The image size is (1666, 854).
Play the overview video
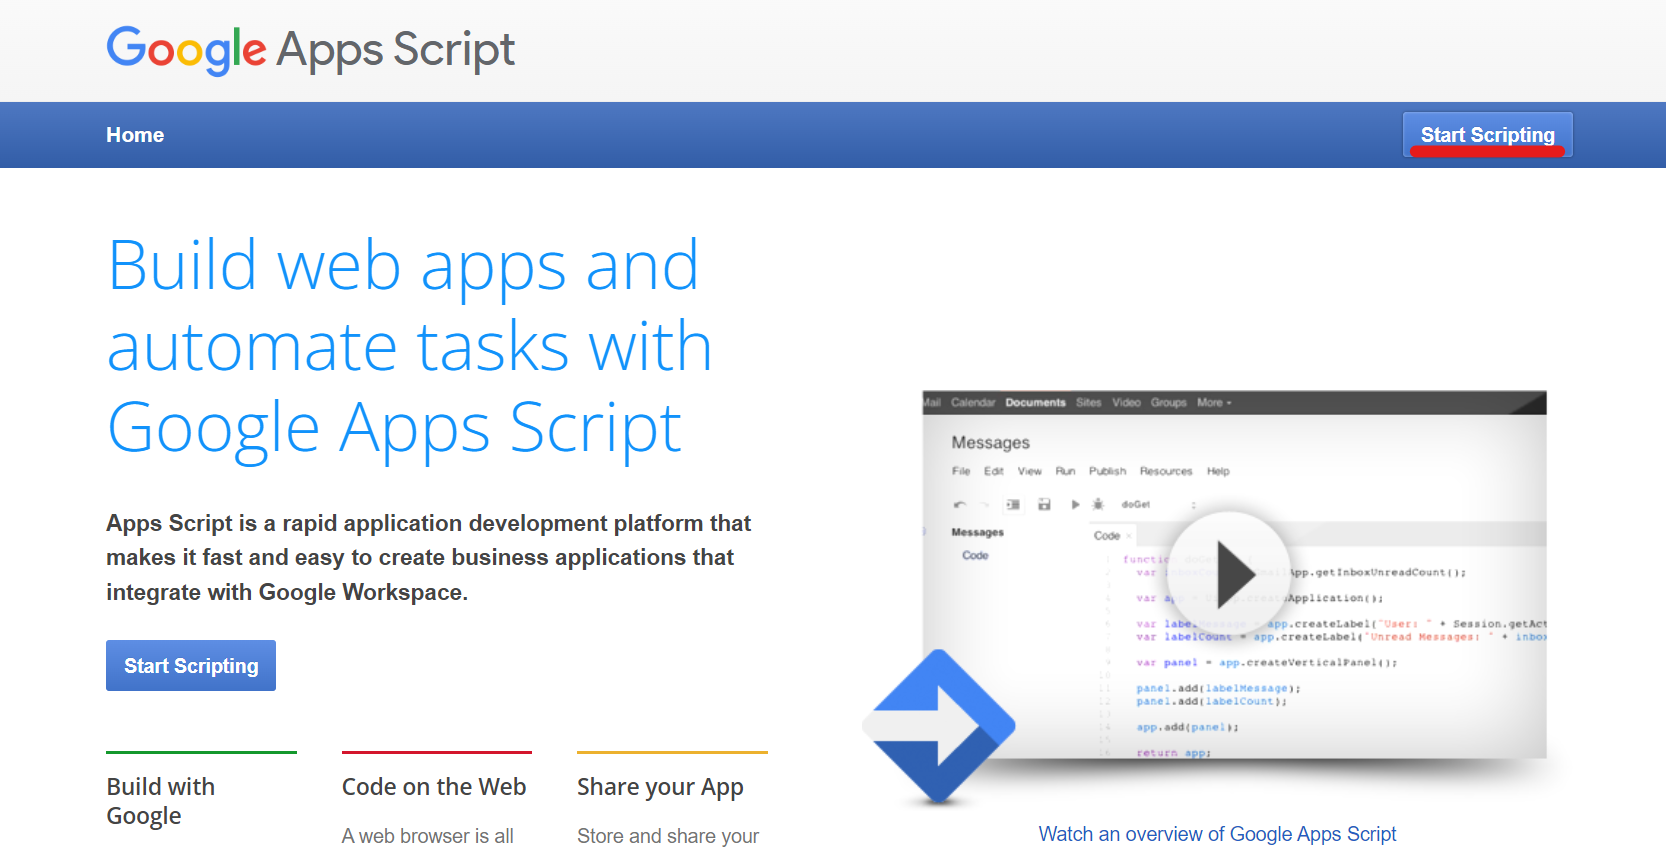pyautogui.click(x=1229, y=573)
